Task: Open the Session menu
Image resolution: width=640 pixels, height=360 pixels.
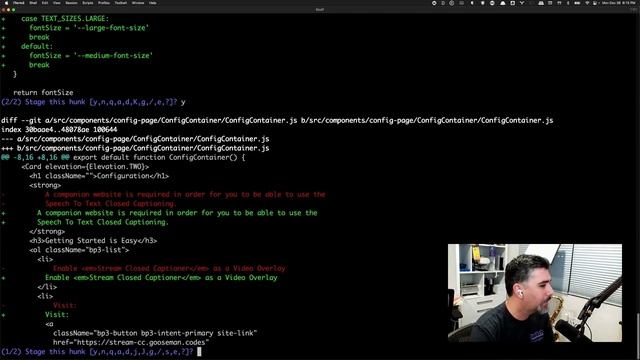Action: click(71, 3)
